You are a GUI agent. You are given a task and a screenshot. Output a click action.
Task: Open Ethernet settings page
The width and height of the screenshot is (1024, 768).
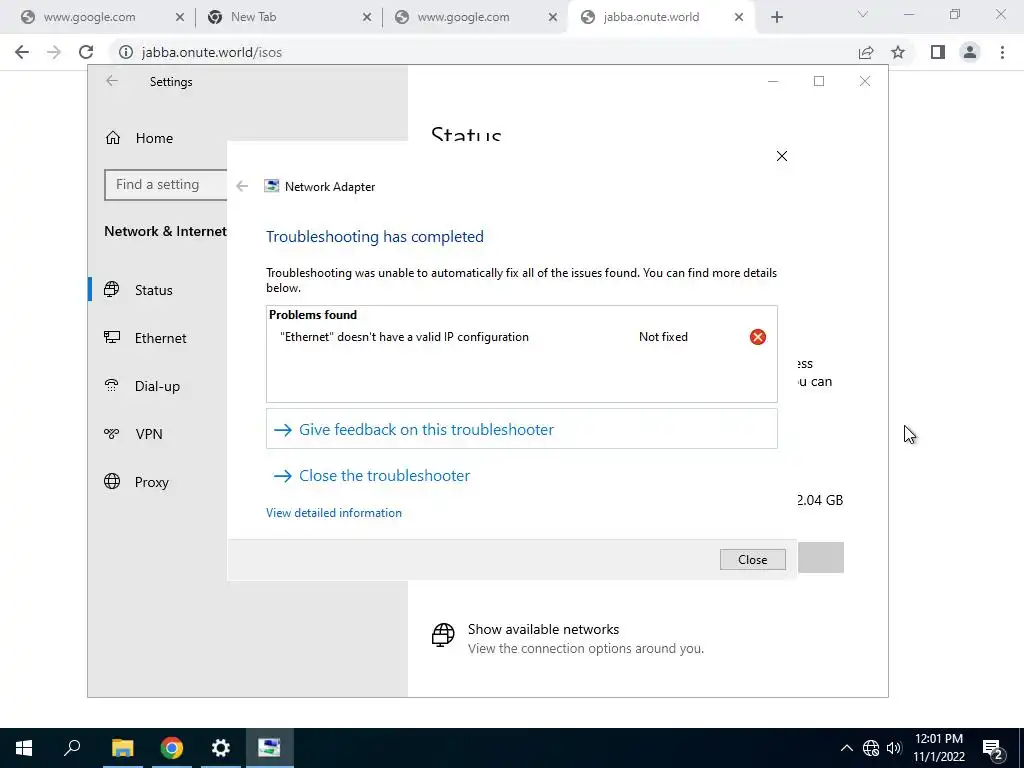coord(160,338)
